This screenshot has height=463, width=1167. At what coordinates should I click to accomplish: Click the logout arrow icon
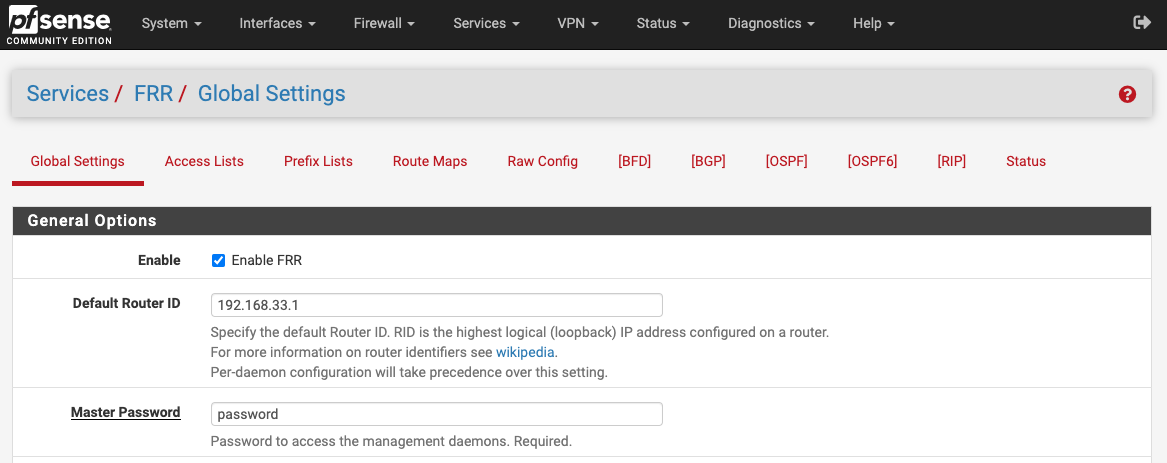coord(1141,23)
